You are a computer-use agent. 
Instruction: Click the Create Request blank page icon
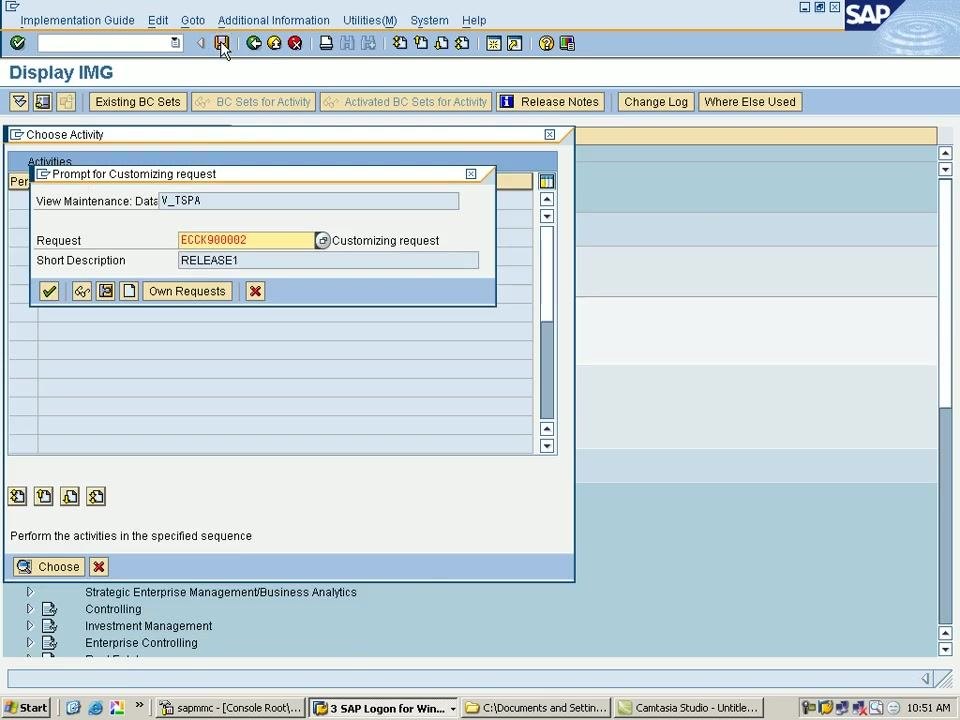129,291
